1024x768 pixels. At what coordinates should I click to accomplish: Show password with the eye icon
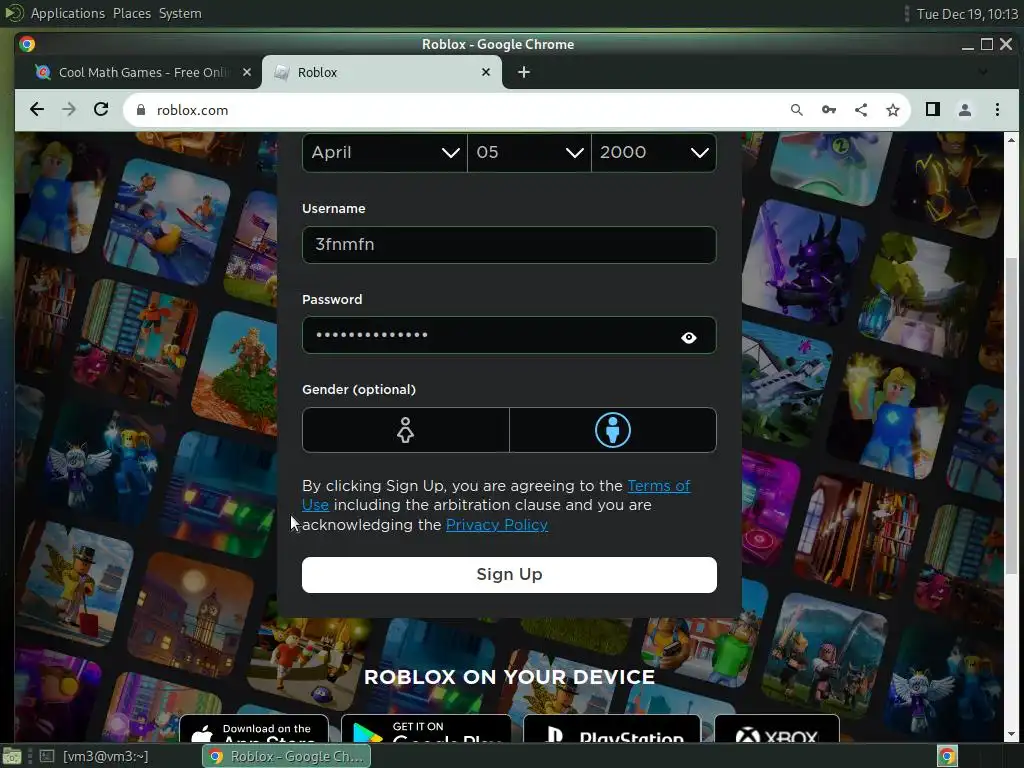coord(688,338)
